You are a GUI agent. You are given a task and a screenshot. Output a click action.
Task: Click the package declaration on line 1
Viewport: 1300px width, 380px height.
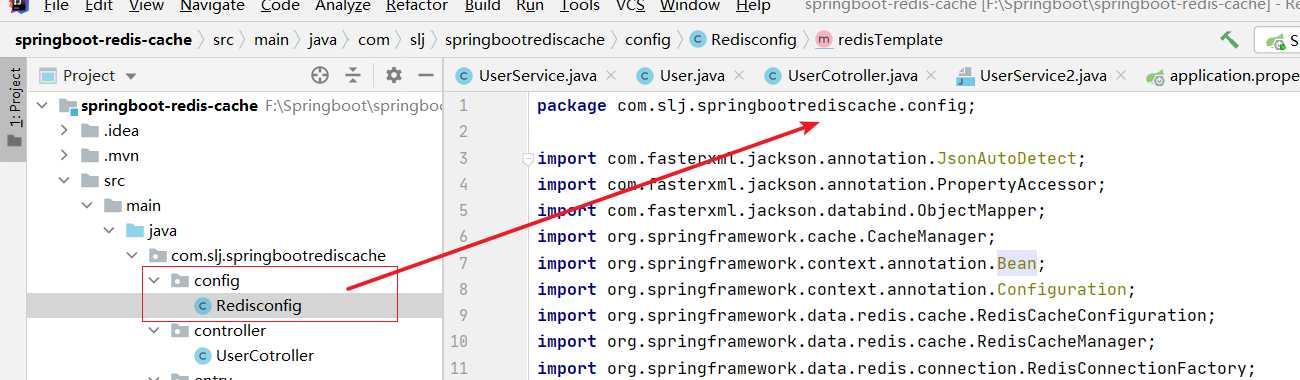coord(755,106)
